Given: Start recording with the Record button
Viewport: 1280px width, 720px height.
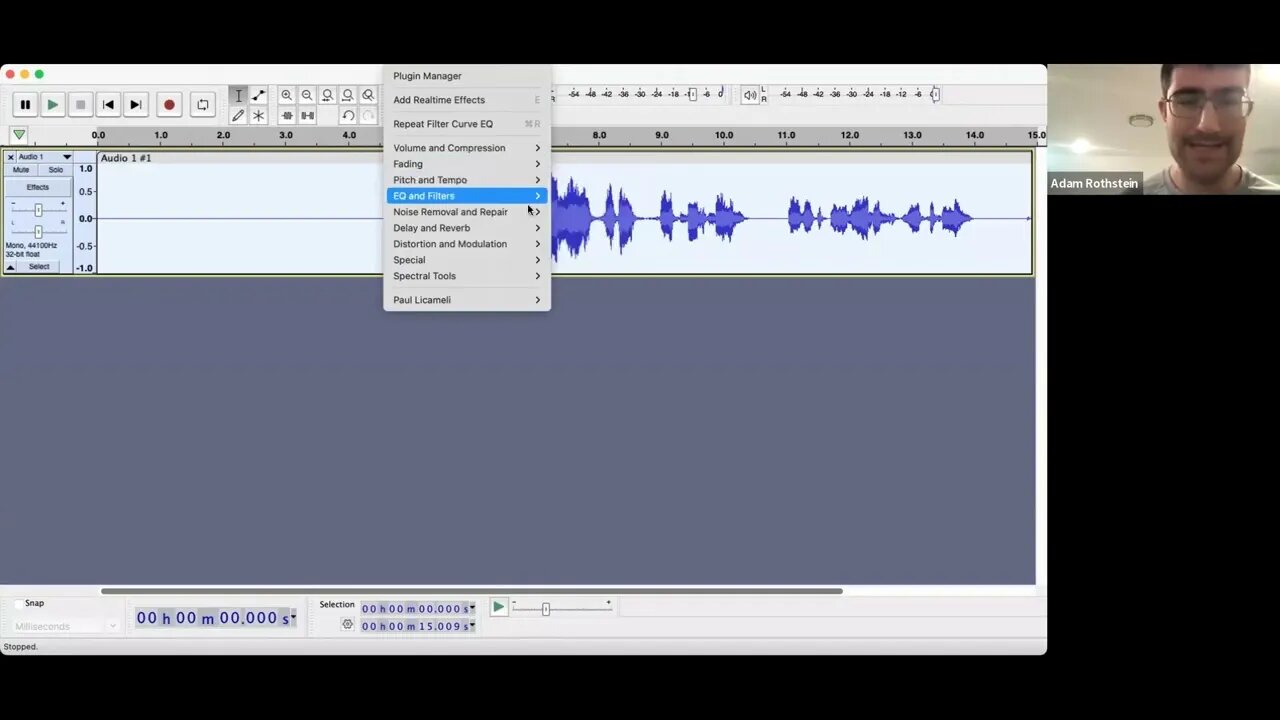Looking at the screenshot, I should point(168,105).
